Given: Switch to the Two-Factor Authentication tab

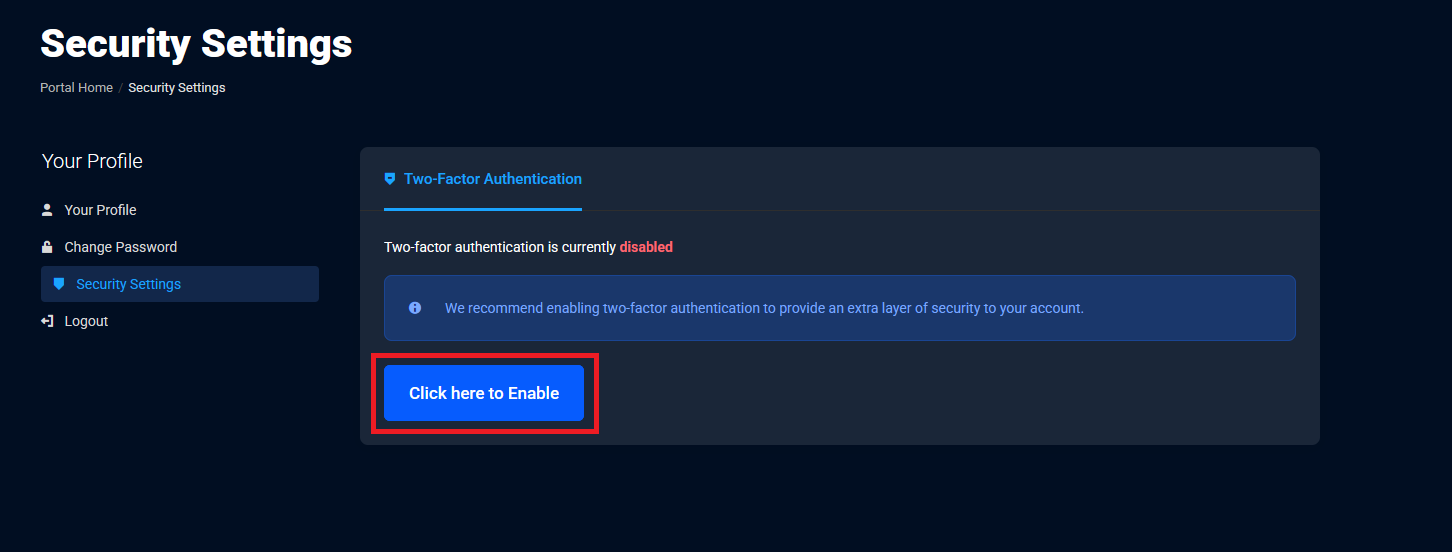Looking at the screenshot, I should tap(492, 179).
